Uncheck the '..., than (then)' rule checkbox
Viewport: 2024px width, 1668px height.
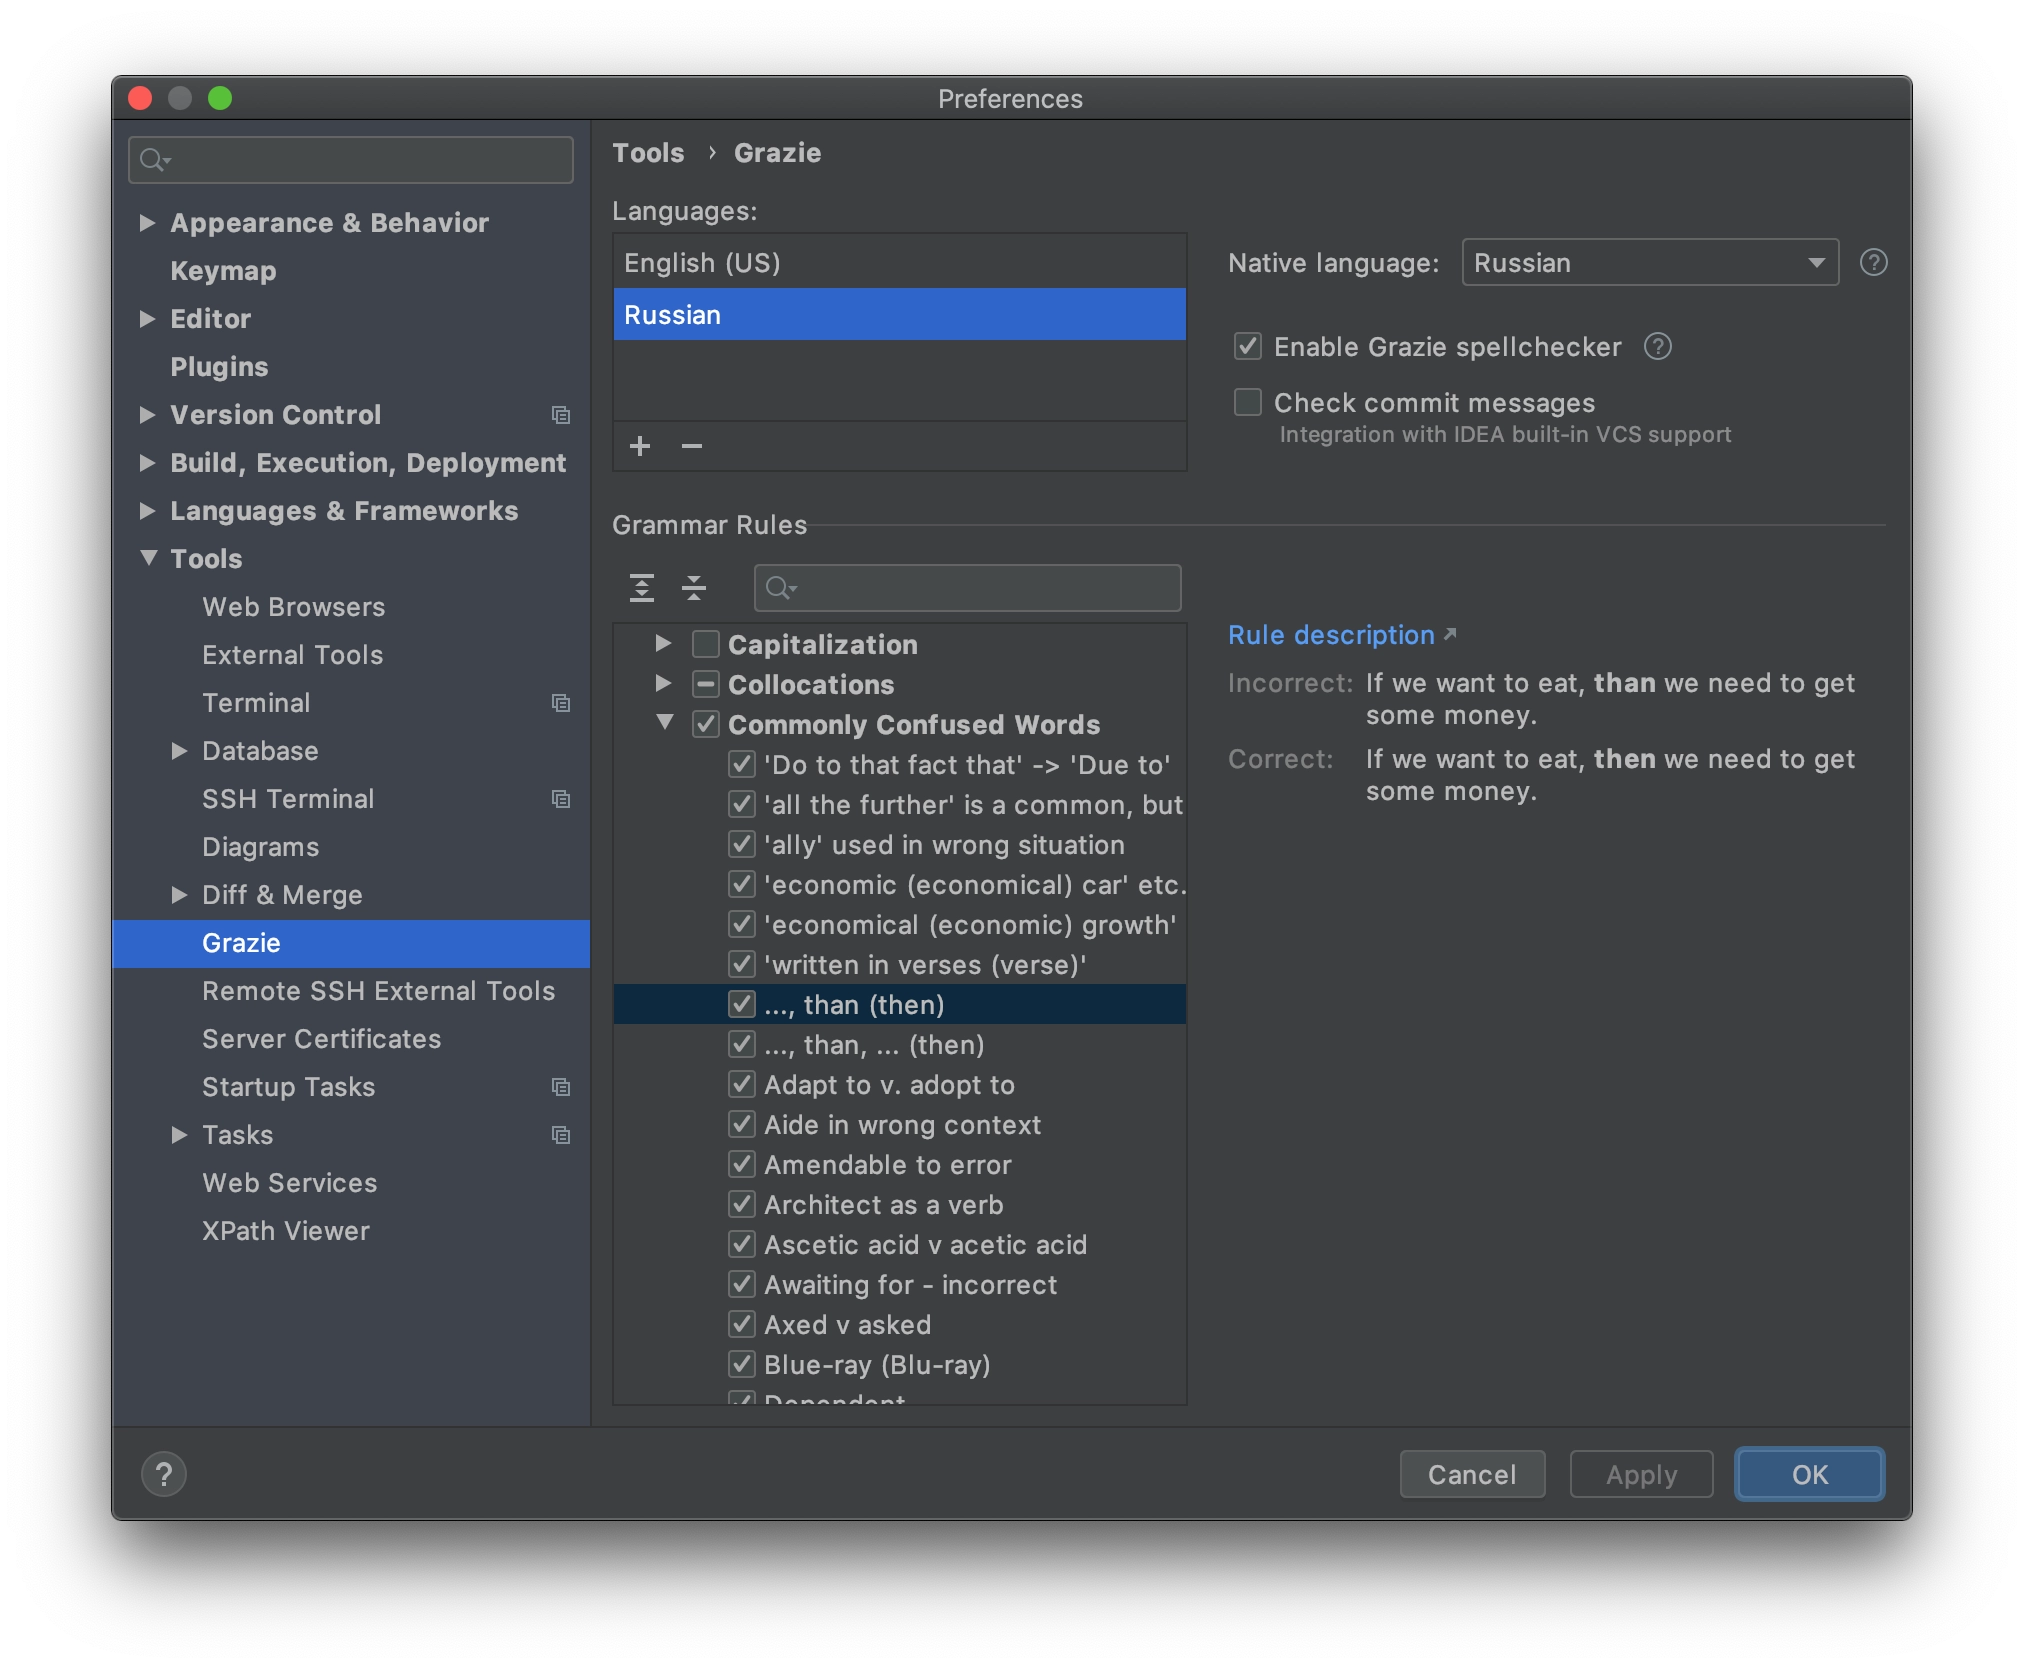[741, 1004]
